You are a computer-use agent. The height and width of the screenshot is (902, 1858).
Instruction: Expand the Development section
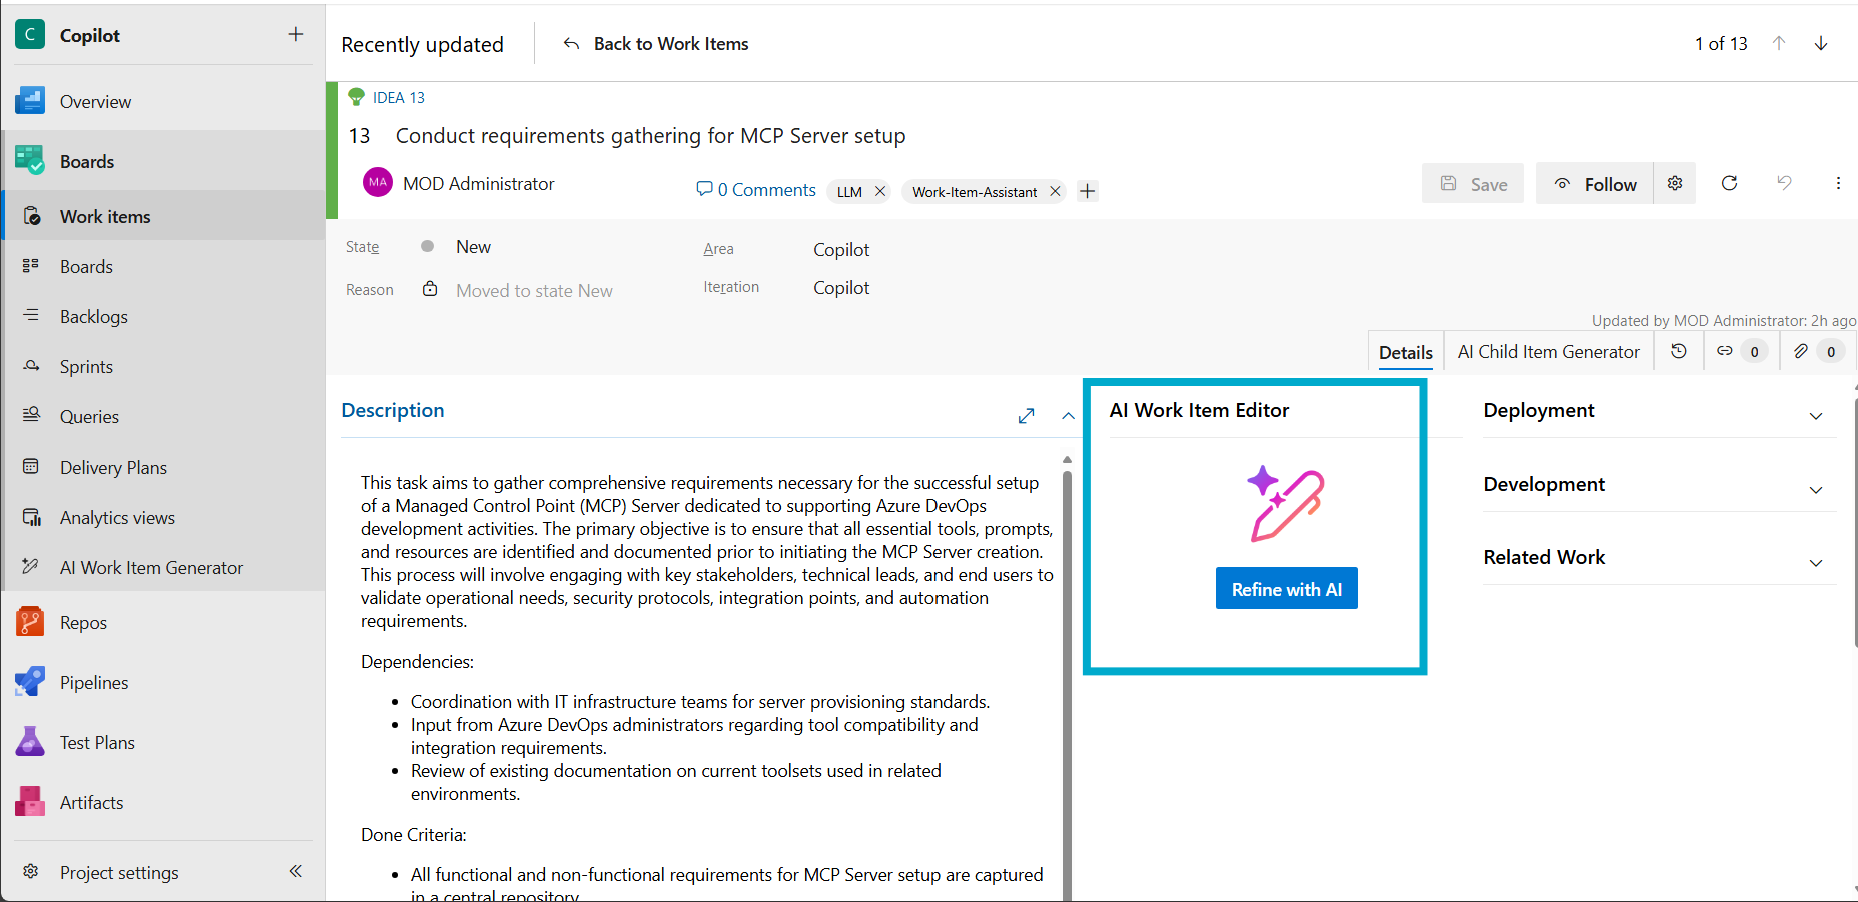click(1816, 490)
